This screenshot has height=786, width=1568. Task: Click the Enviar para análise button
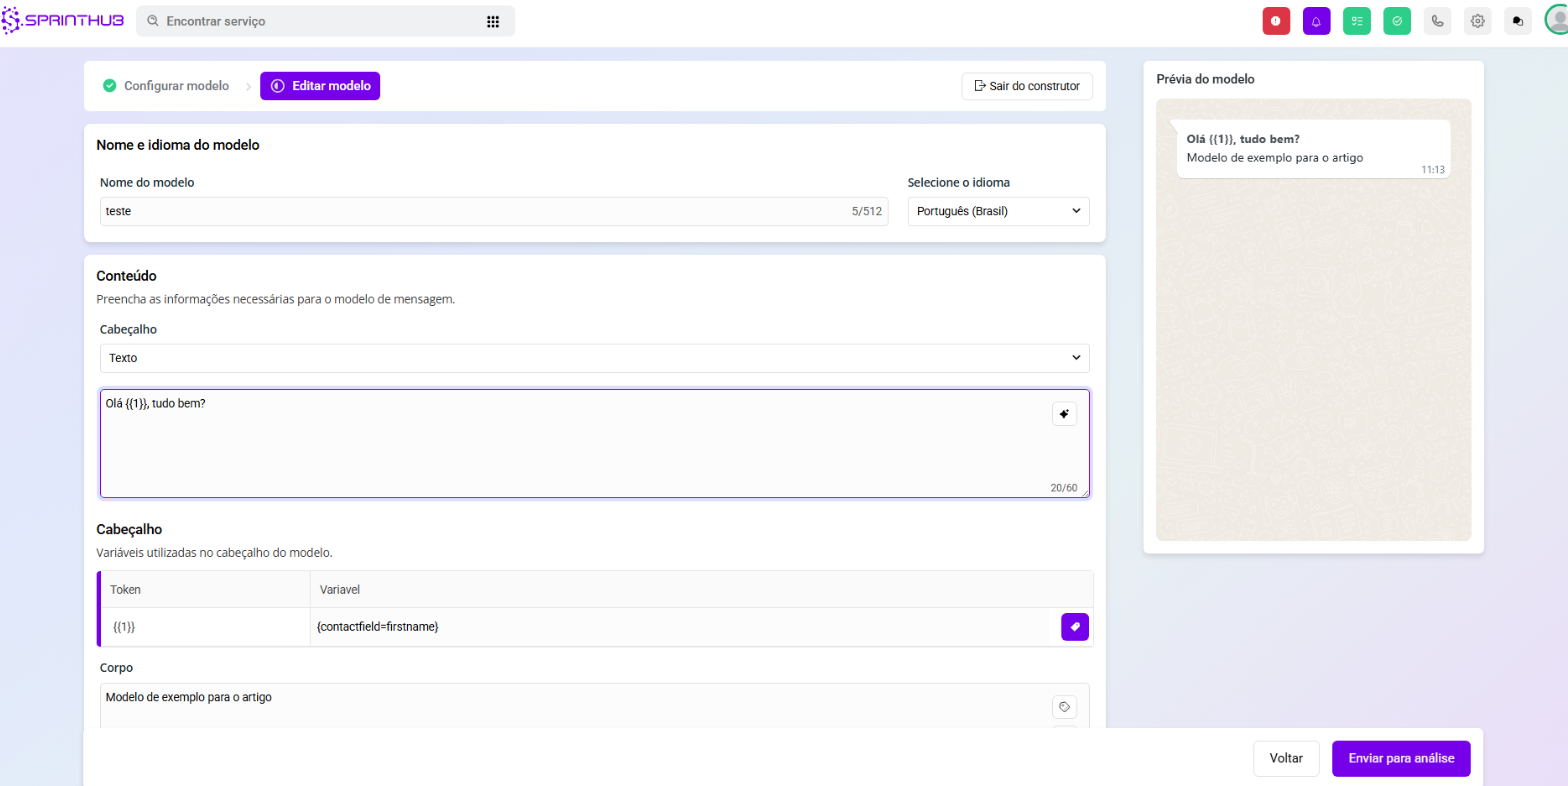tap(1400, 758)
